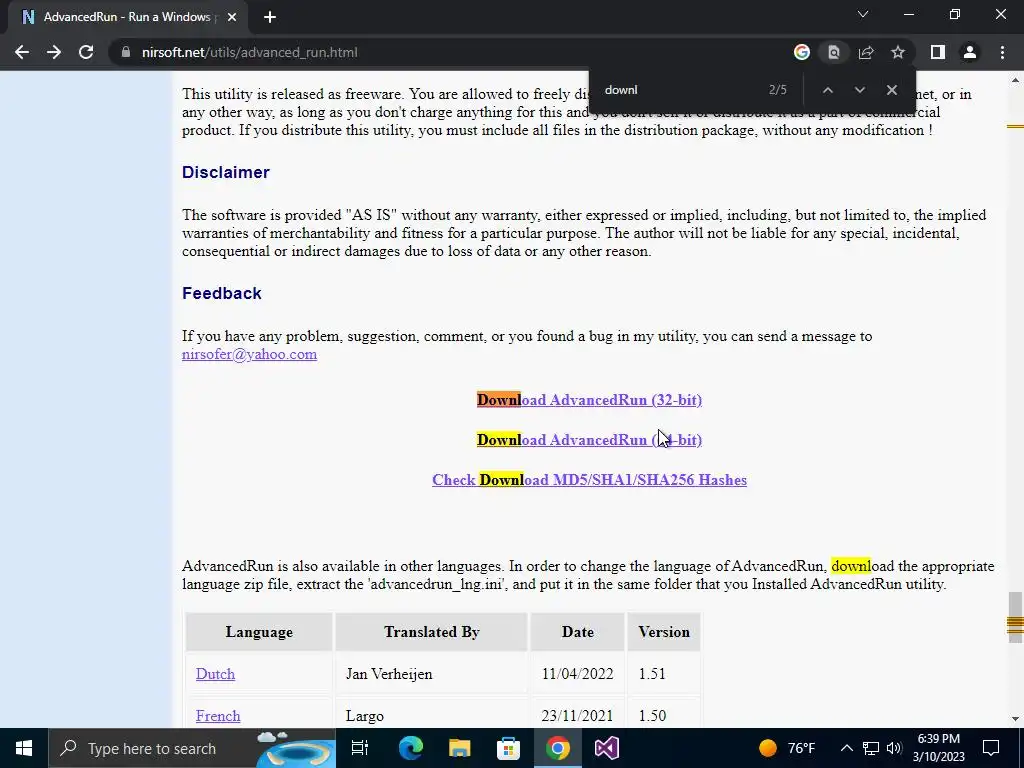
Task: Open the side panel icon
Action: [x=938, y=52]
